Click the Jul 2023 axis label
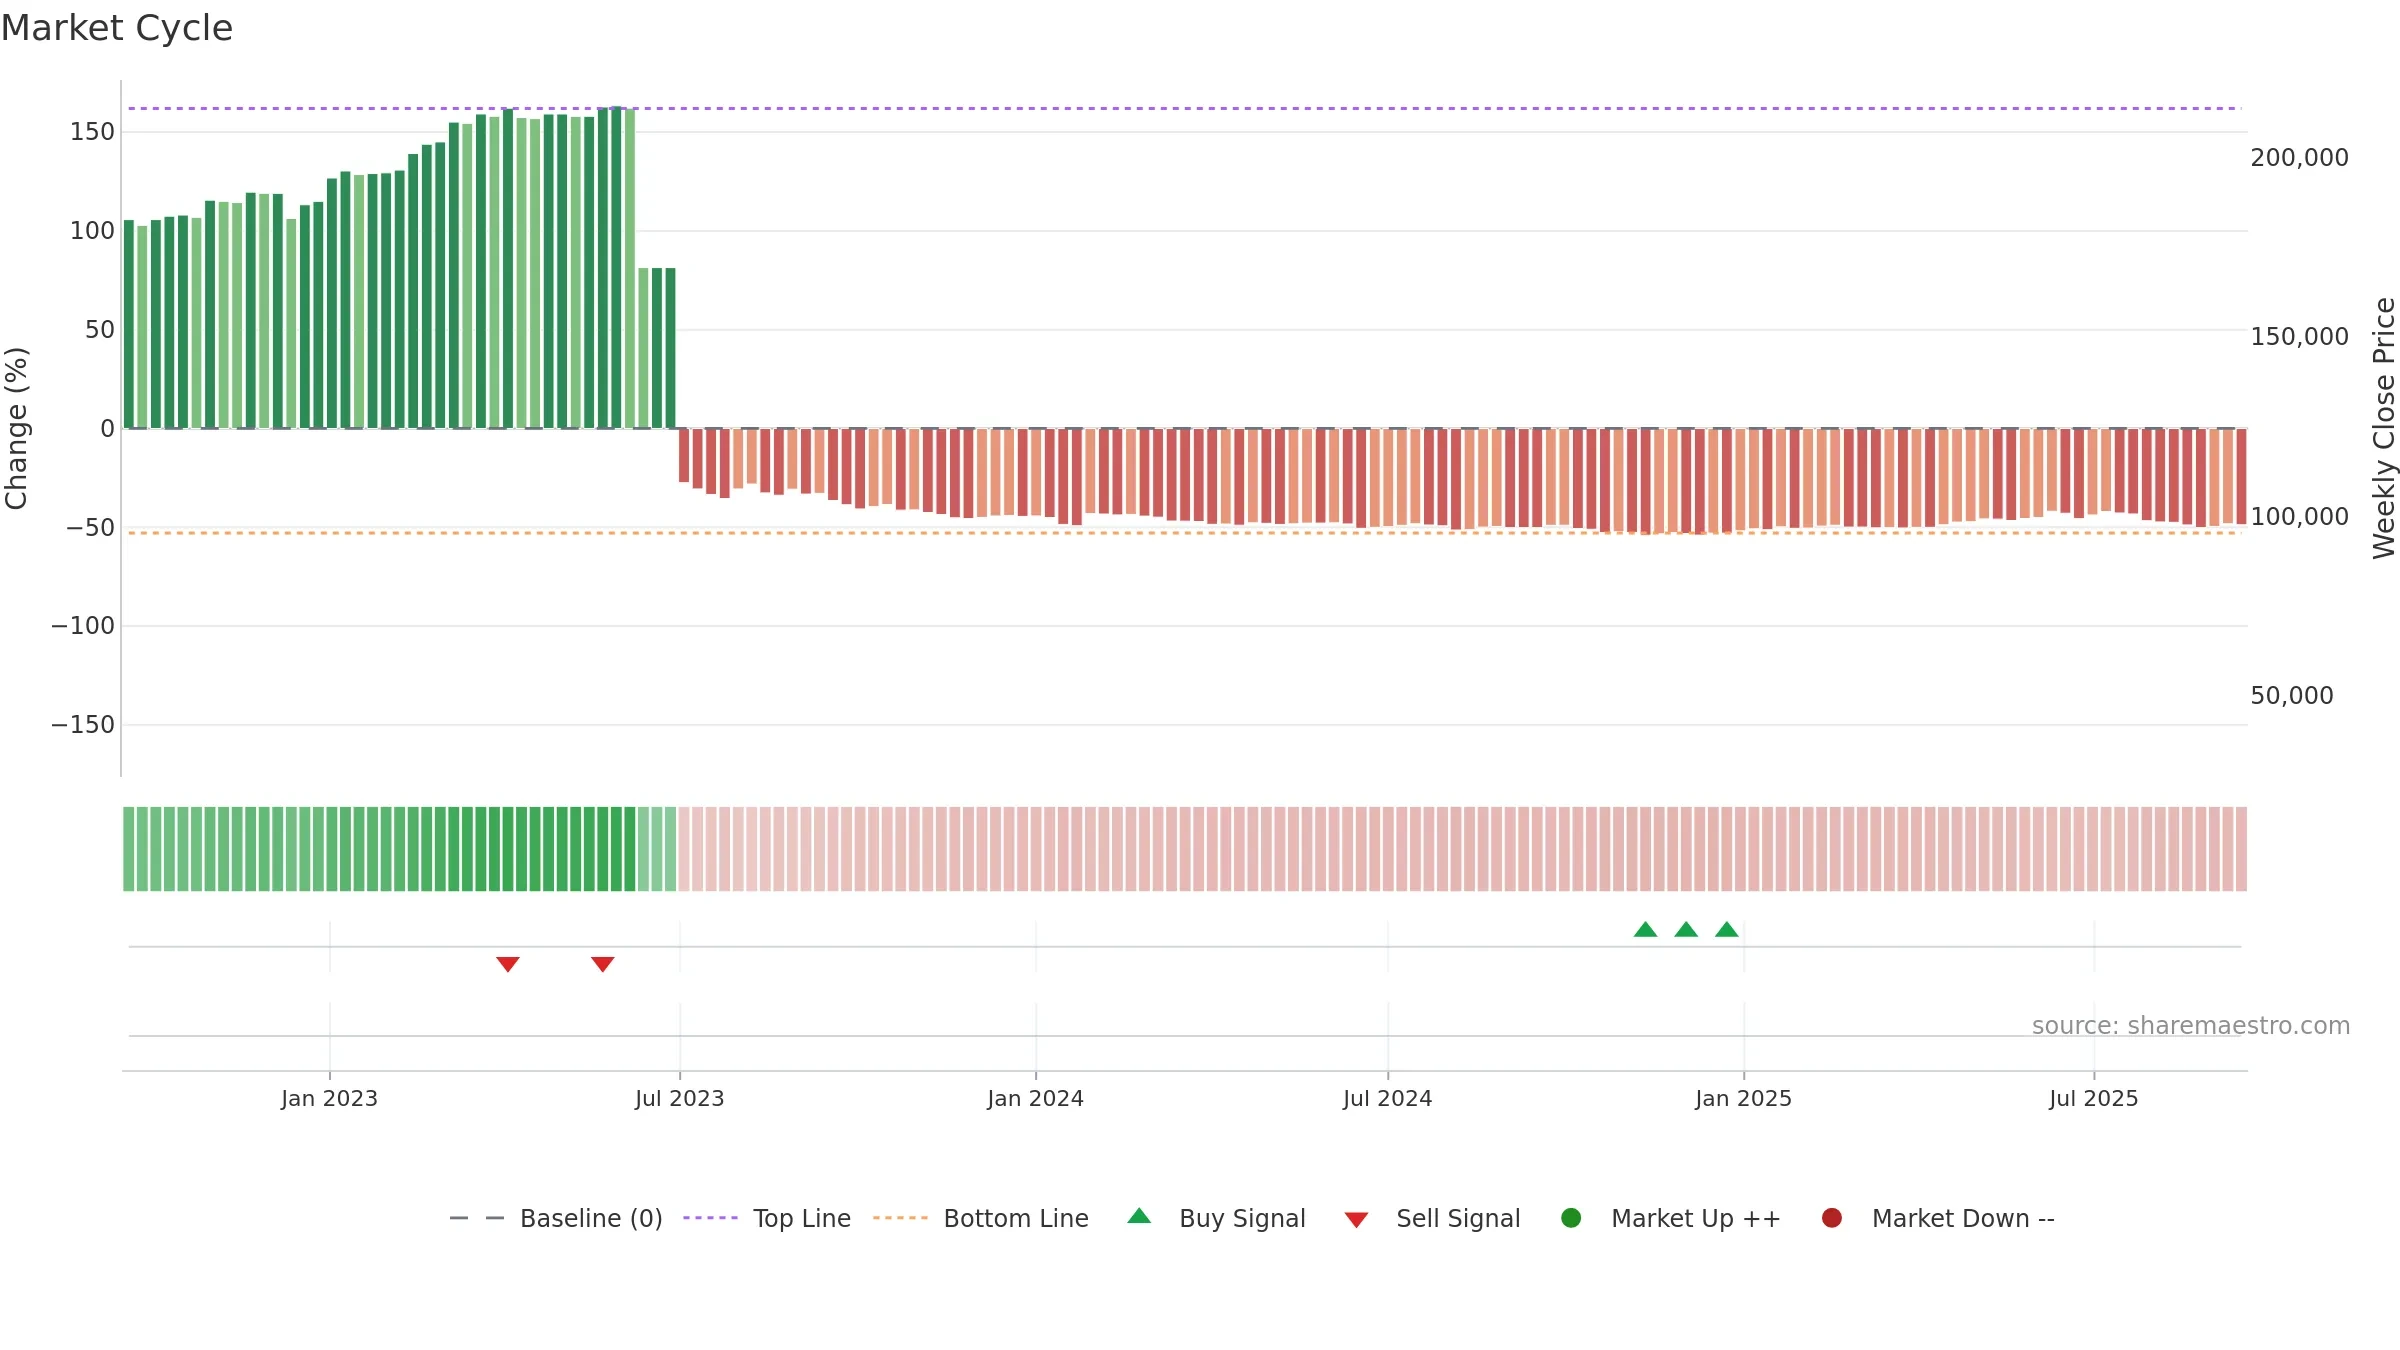This screenshot has width=2400, height=1350. click(x=679, y=1099)
